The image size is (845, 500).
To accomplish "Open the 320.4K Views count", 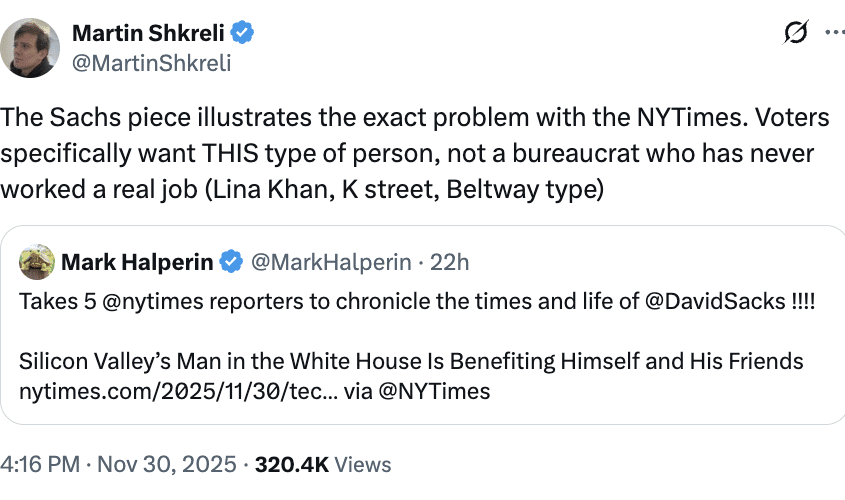I will (323, 465).
